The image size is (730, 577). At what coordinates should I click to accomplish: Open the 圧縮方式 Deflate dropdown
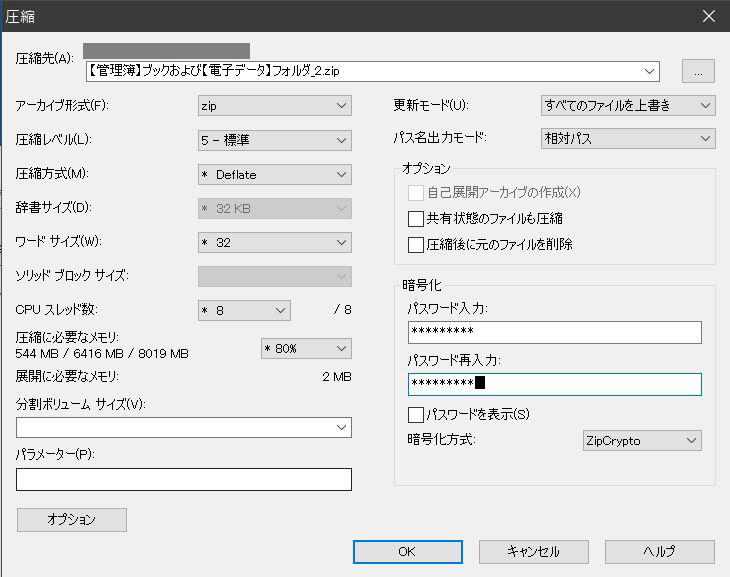(274, 174)
